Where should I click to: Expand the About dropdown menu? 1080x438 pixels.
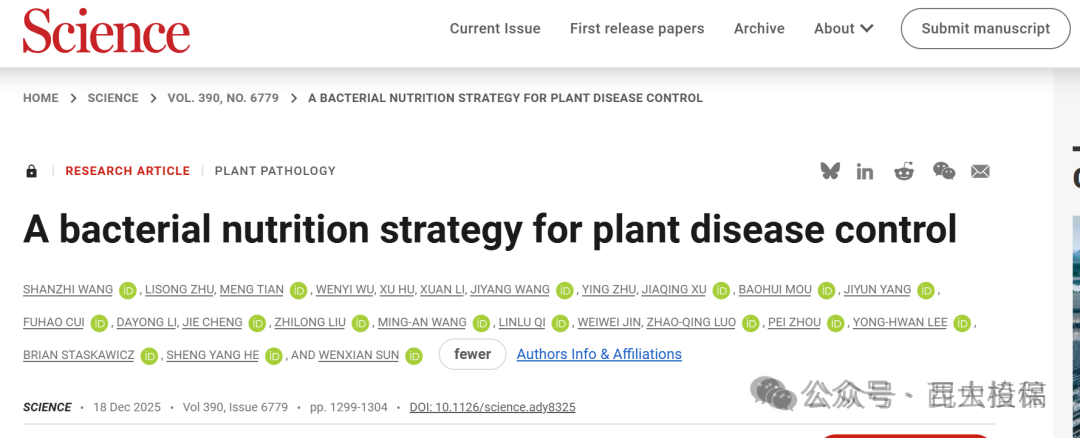tap(843, 28)
